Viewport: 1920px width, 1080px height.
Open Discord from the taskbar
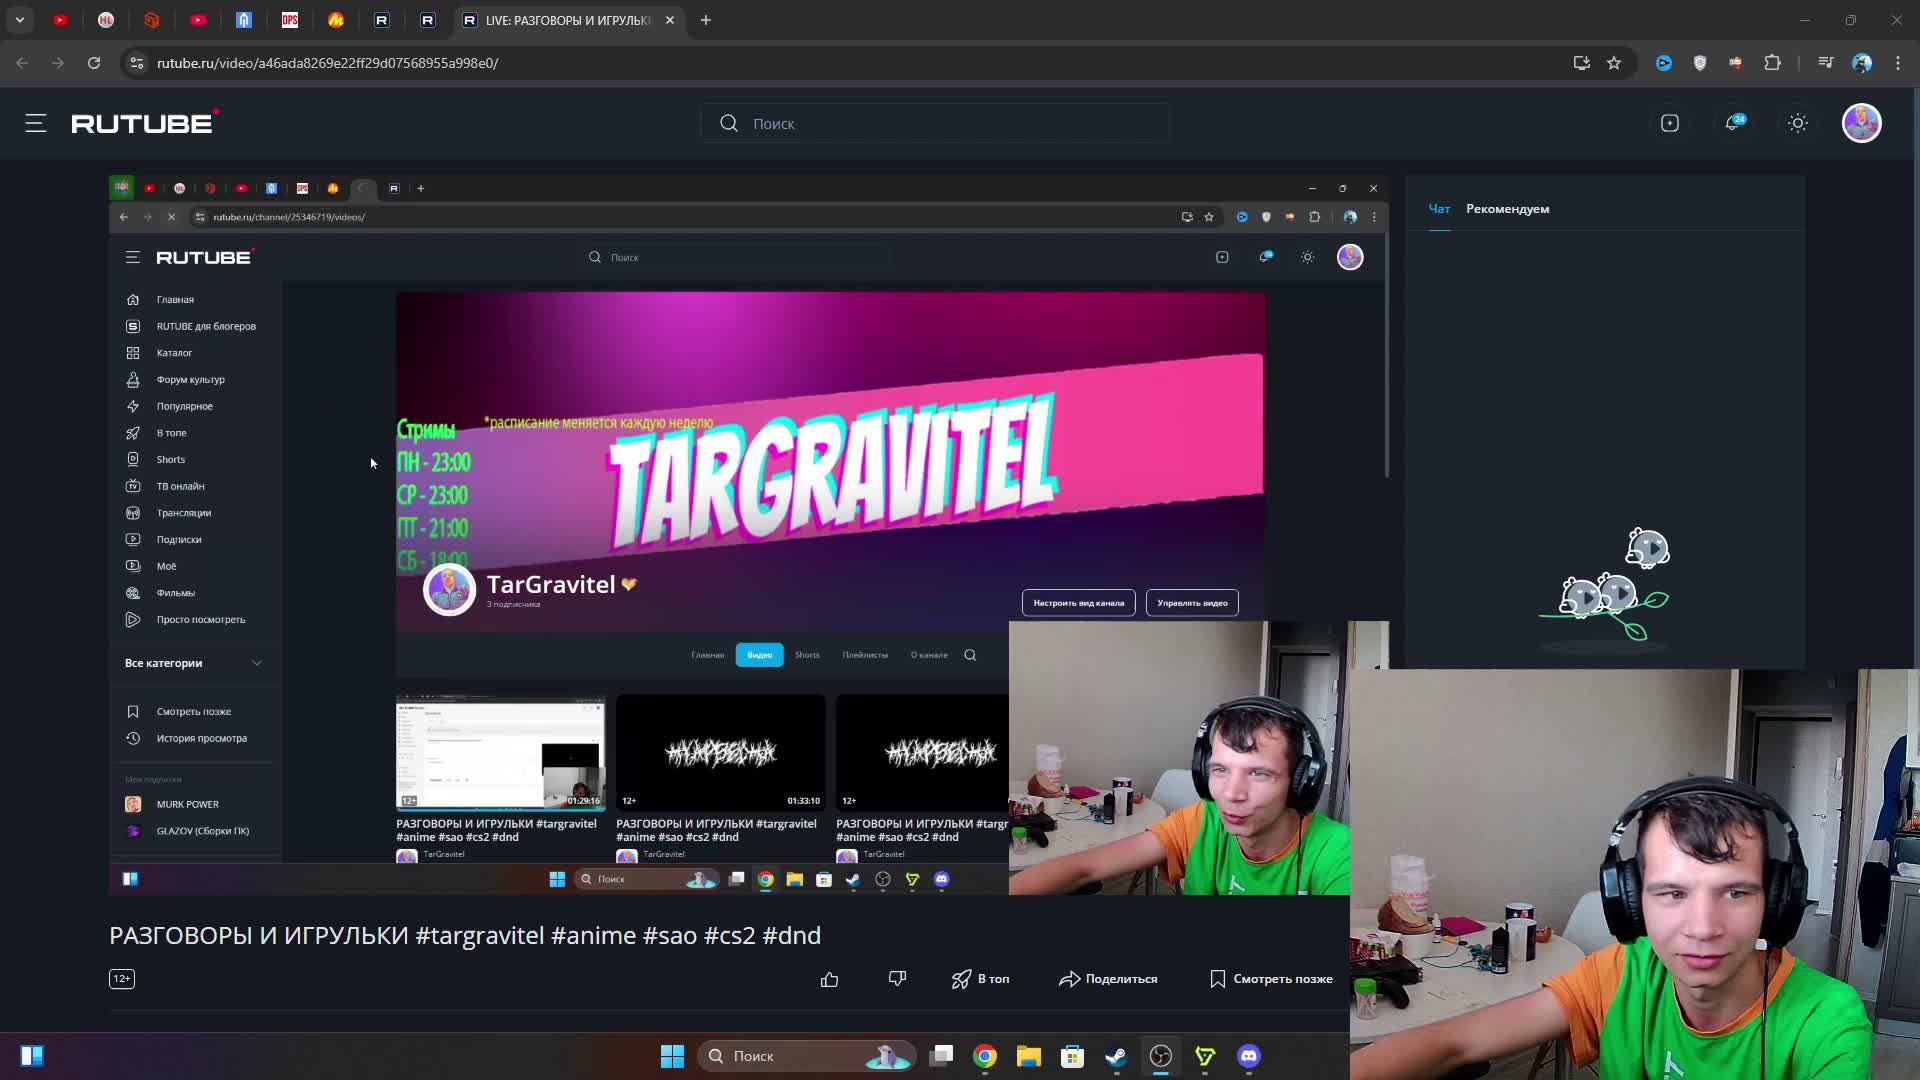coord(1249,1056)
